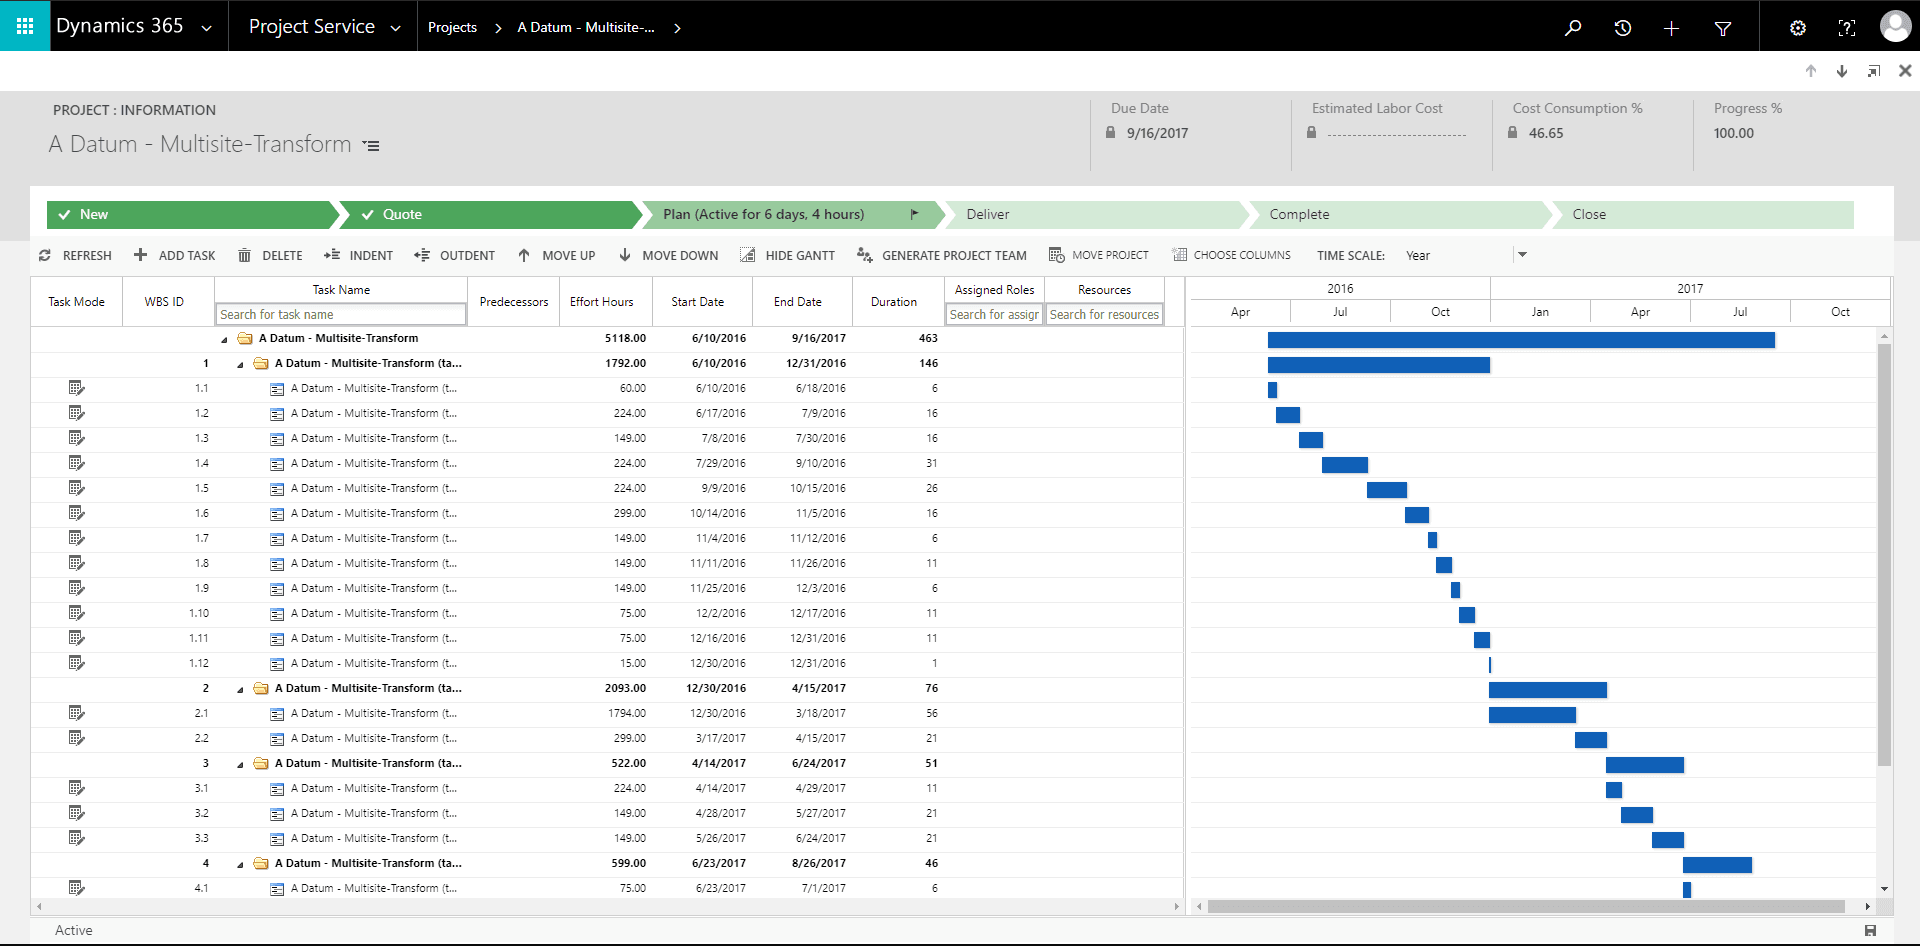Click Project Service area link
Screen dimensions: 1920x946
tap(311, 27)
